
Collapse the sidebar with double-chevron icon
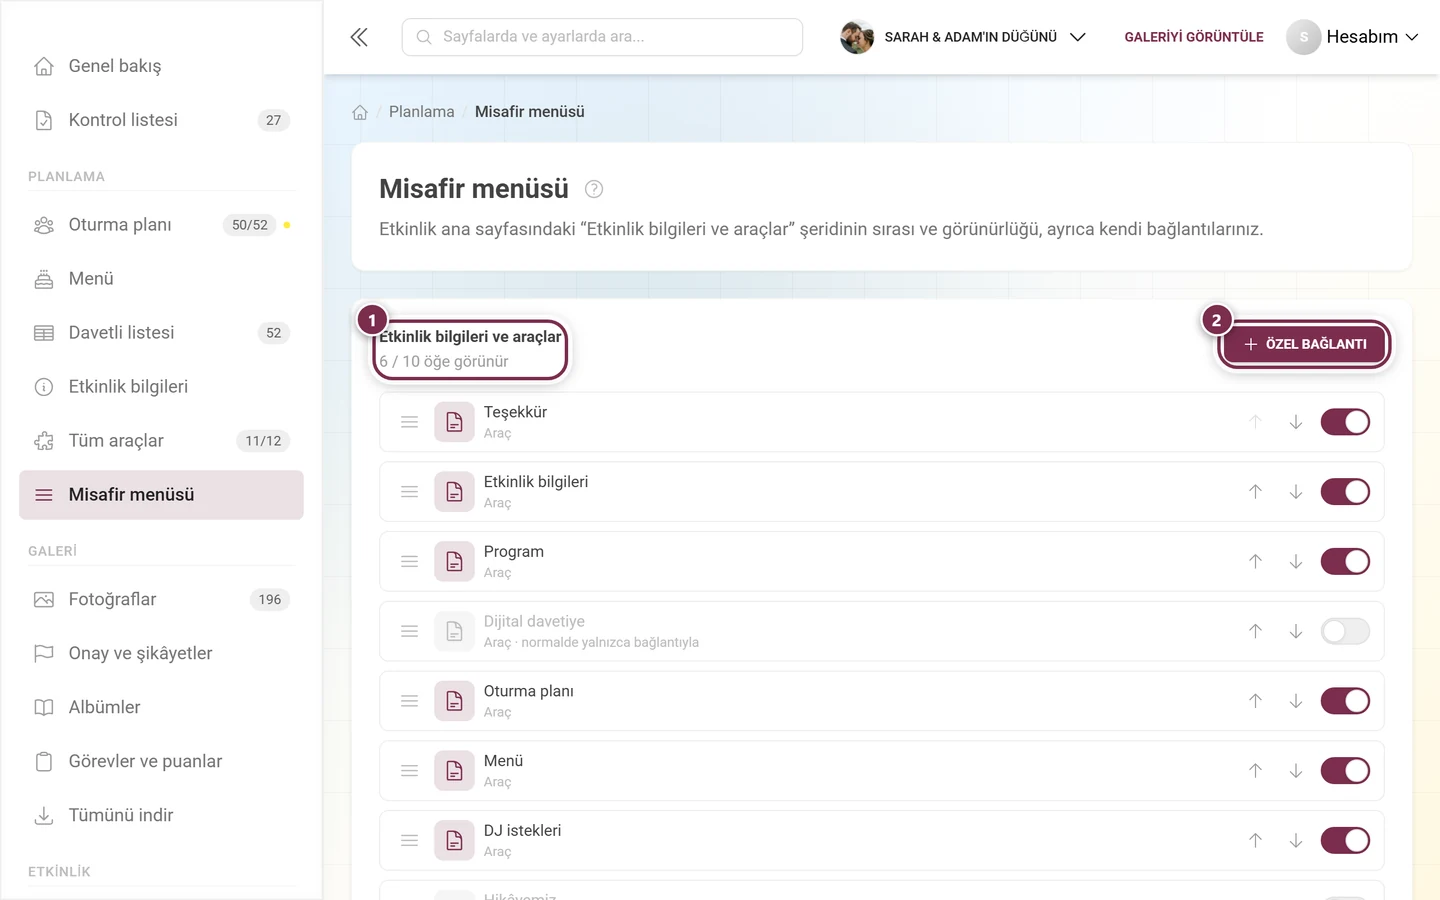click(x=359, y=37)
